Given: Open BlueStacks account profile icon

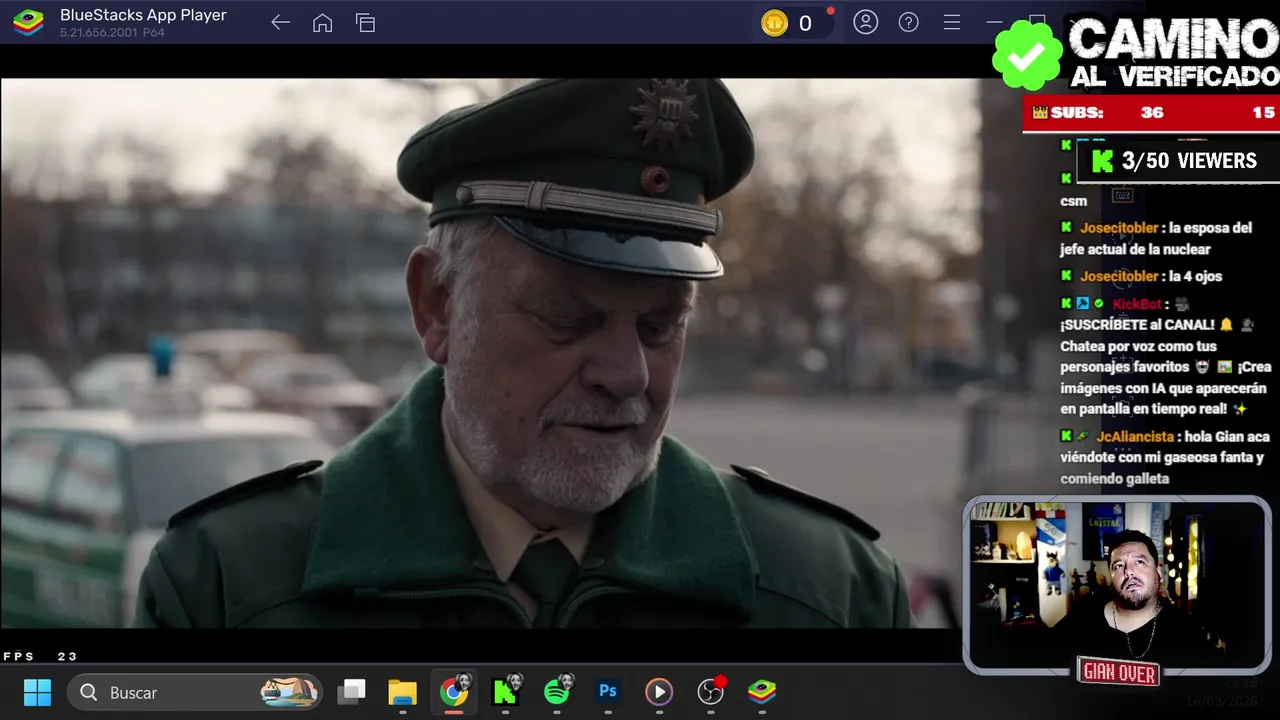Looking at the screenshot, I should coord(866,22).
